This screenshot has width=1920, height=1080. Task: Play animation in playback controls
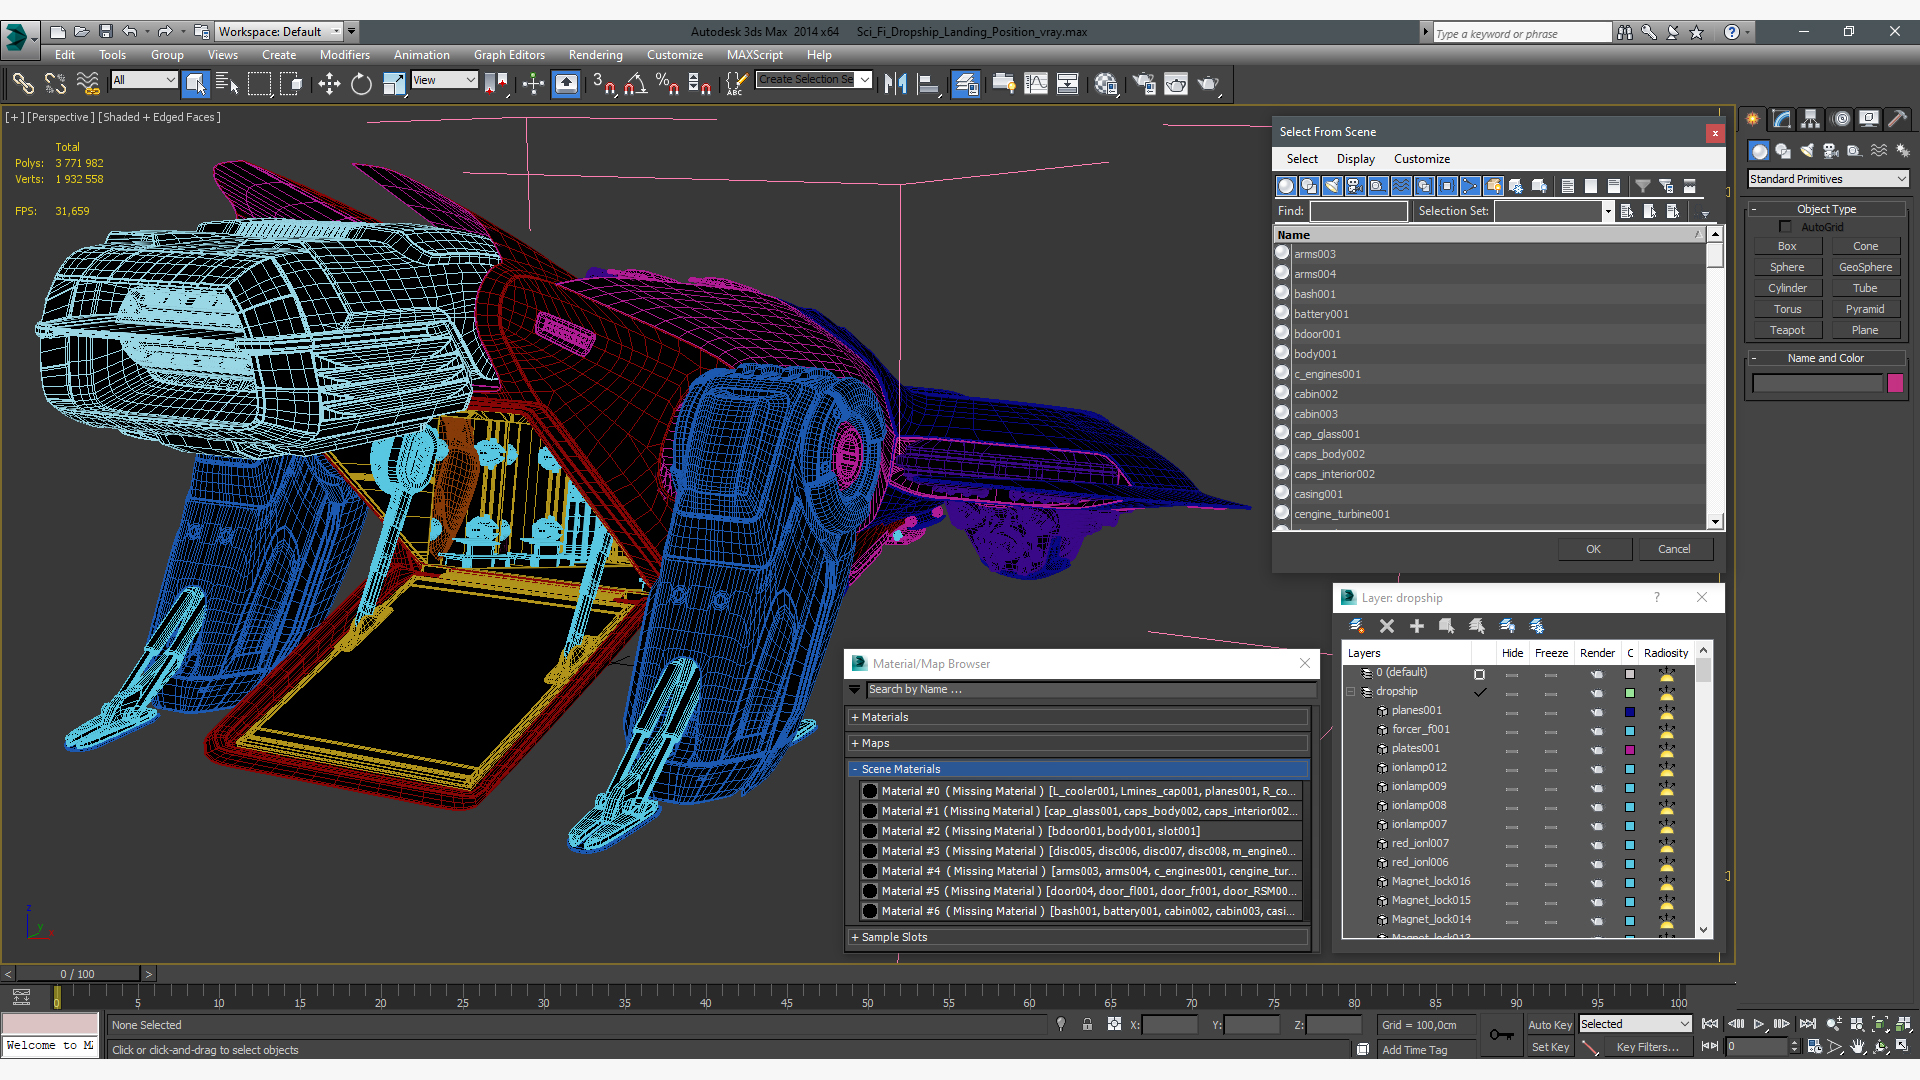click(x=1759, y=1024)
